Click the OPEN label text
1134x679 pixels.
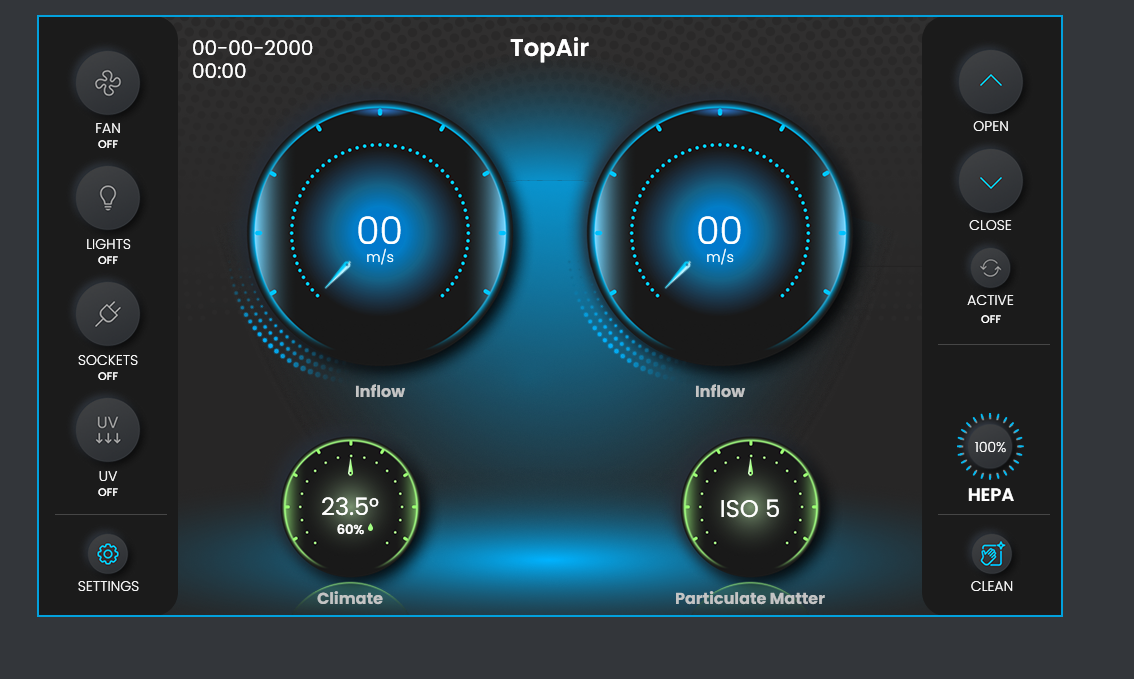click(x=991, y=127)
